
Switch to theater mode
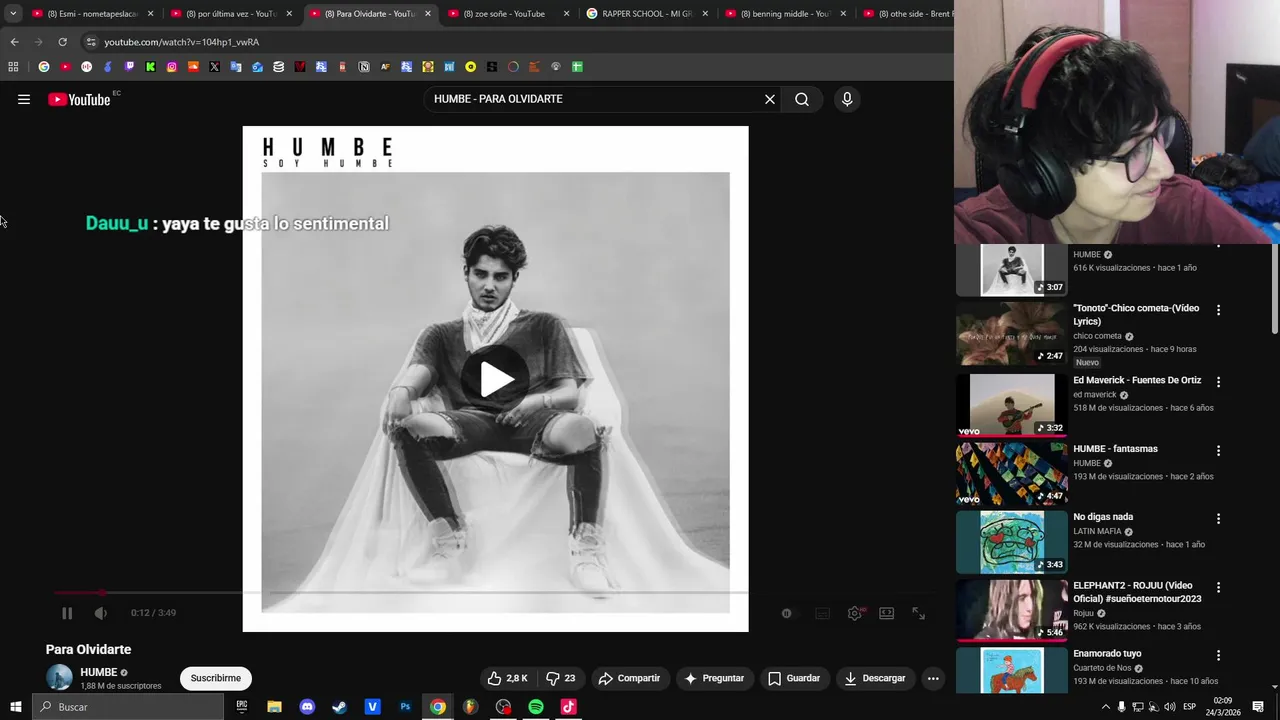(x=887, y=613)
